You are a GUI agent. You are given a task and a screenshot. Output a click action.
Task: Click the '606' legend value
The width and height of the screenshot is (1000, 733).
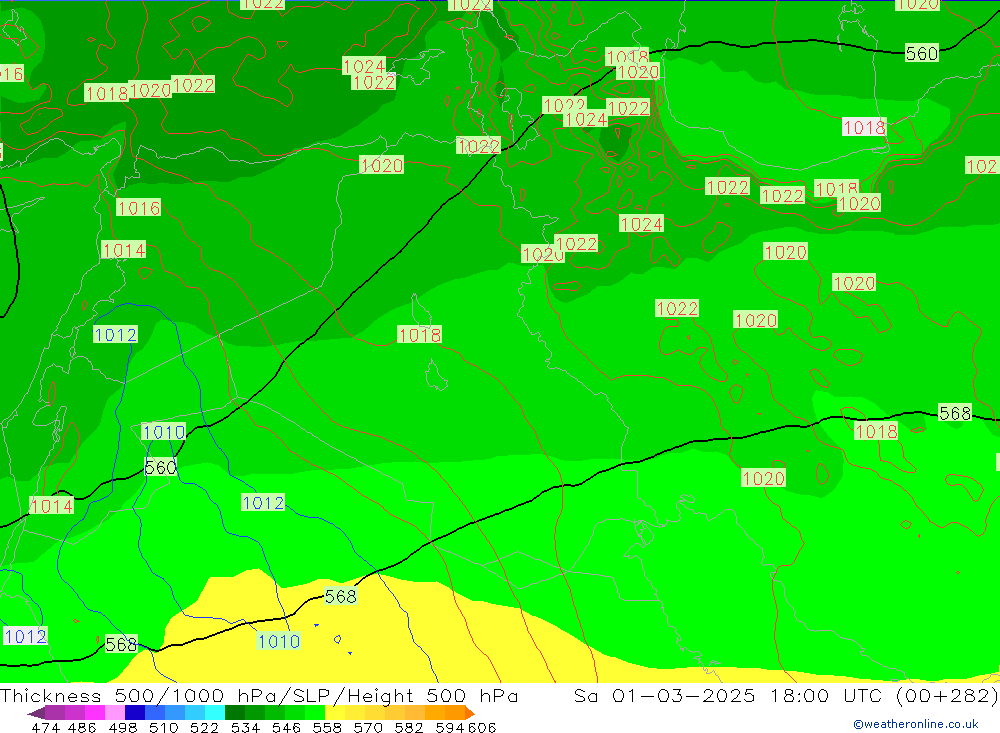[x=482, y=727]
